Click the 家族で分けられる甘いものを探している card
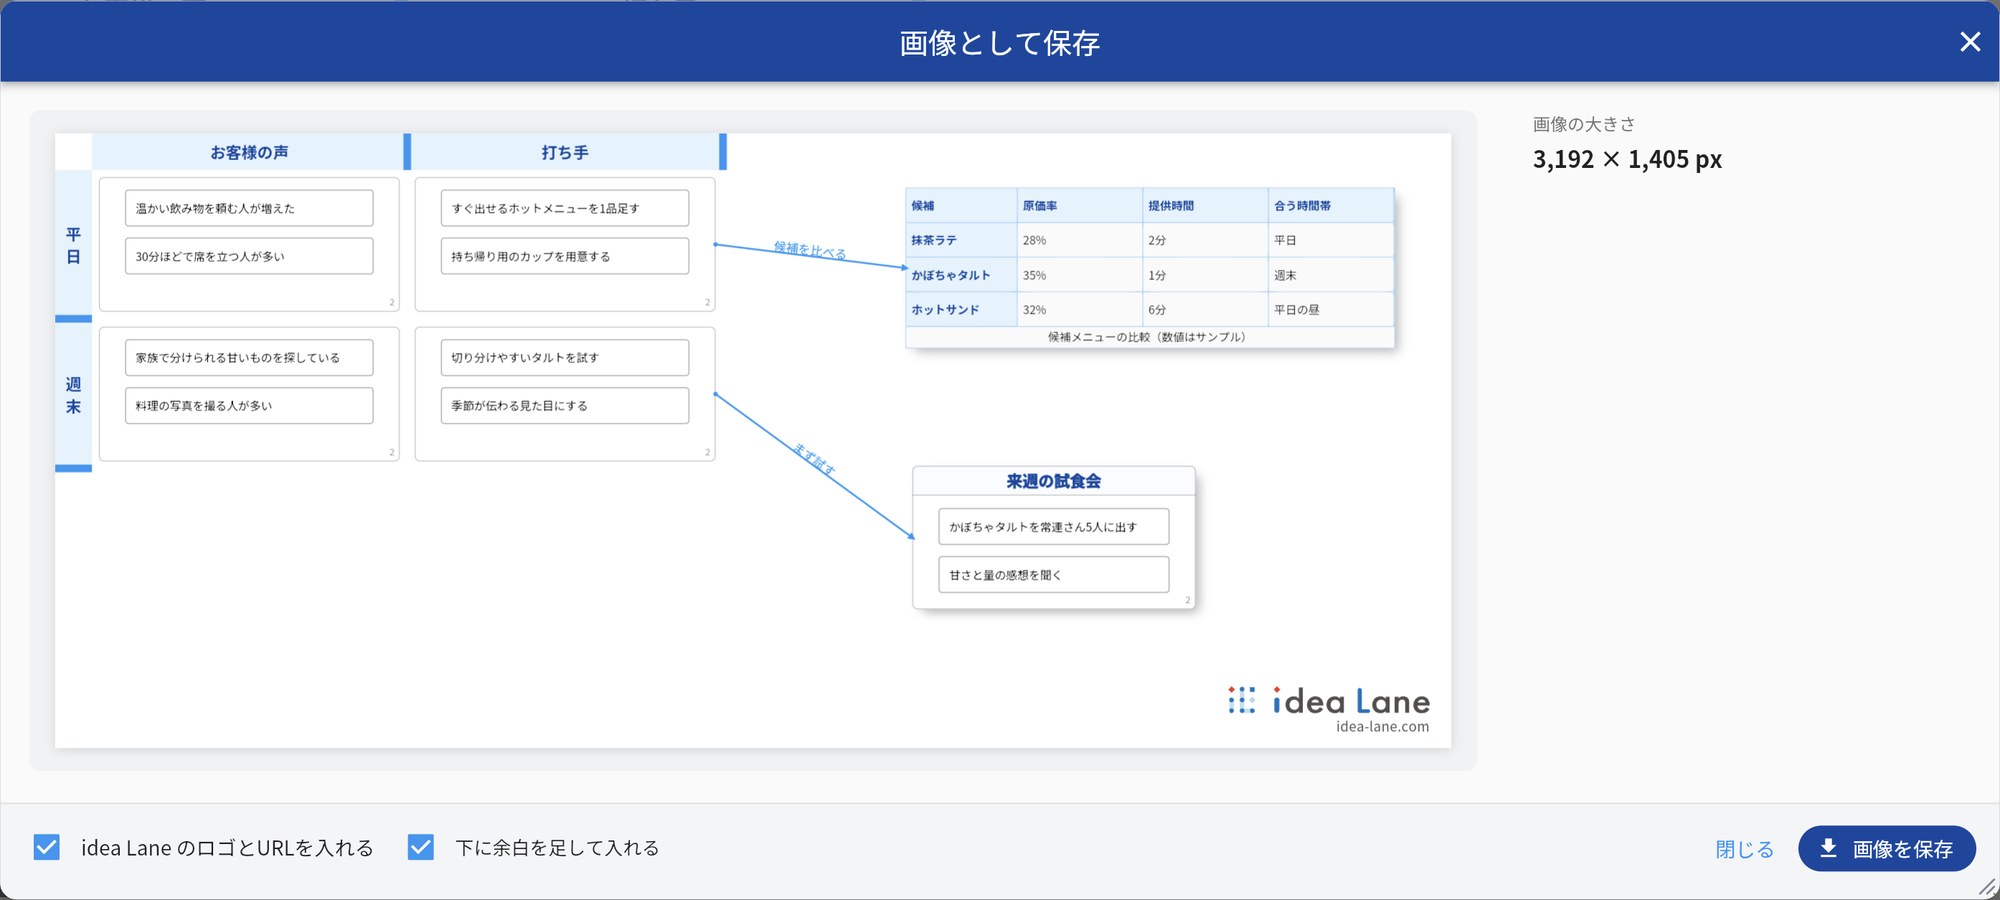This screenshot has width=2000, height=900. [249, 358]
